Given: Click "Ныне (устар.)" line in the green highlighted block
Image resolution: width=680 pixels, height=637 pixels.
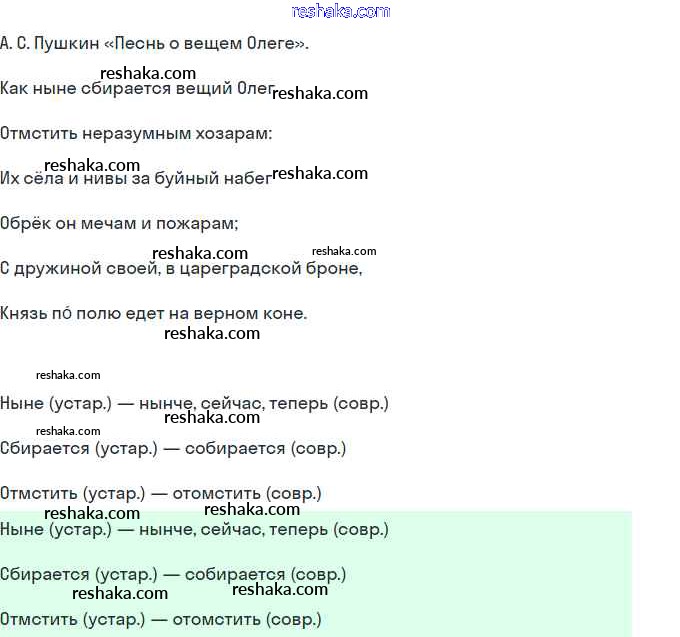Looking at the screenshot, I should pos(194,530).
